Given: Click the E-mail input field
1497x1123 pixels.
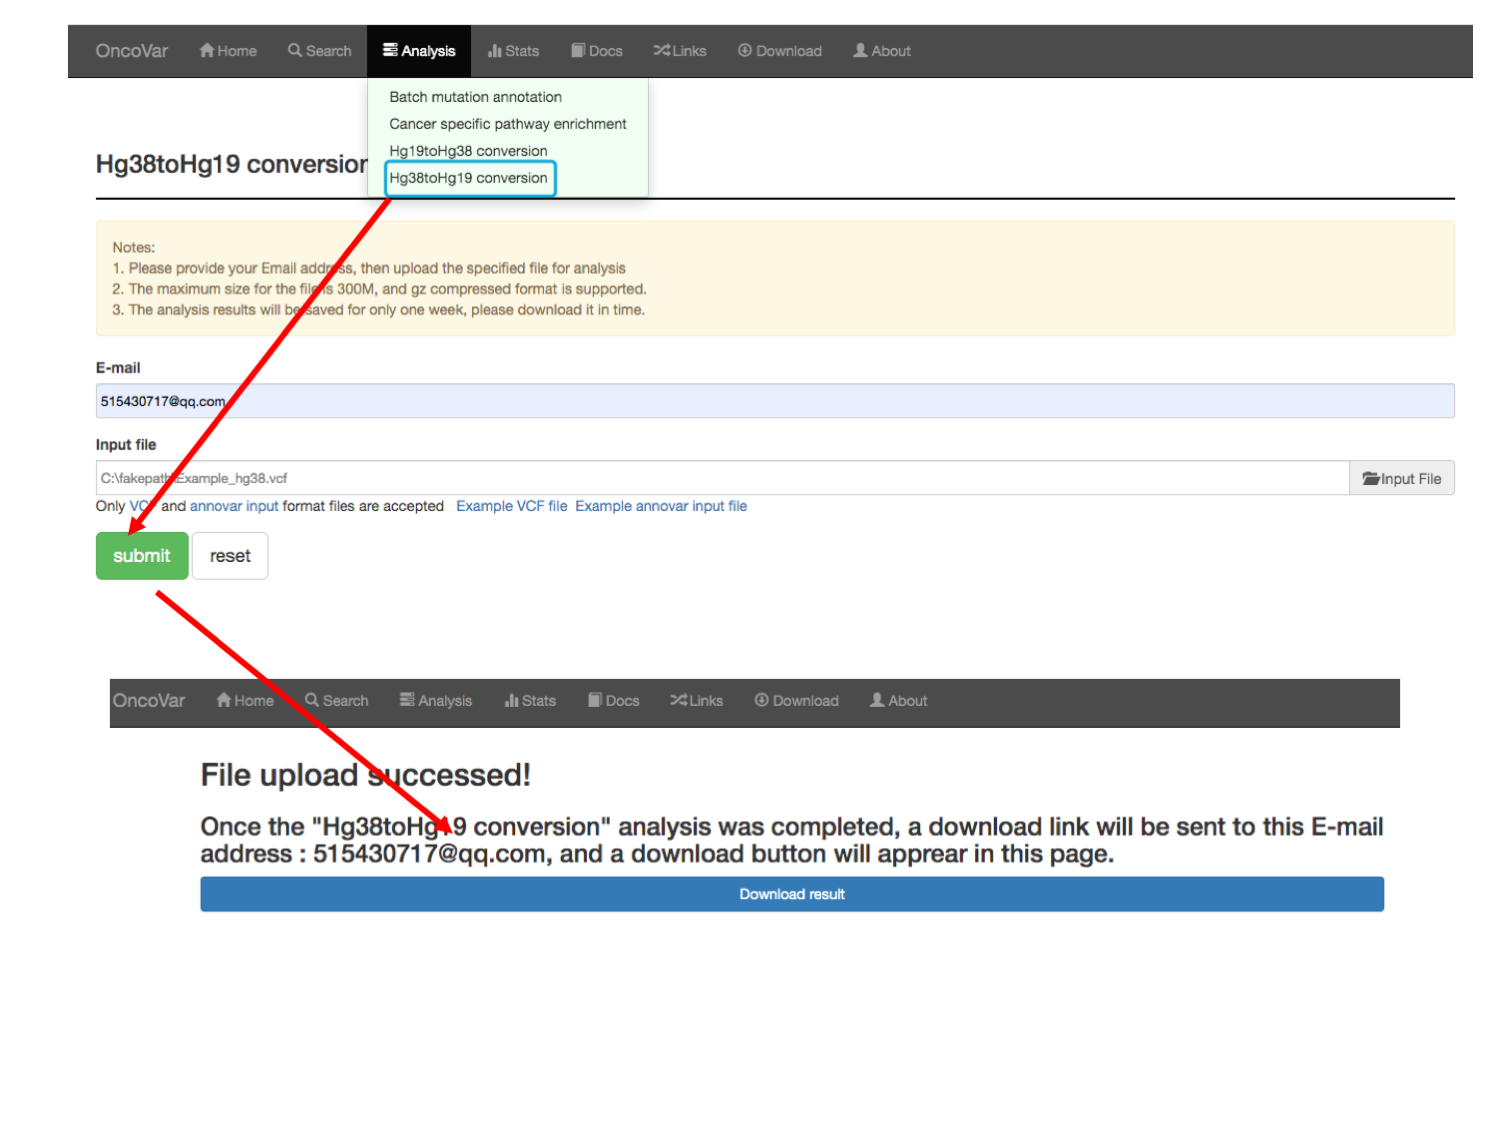Looking at the screenshot, I should coord(775,401).
